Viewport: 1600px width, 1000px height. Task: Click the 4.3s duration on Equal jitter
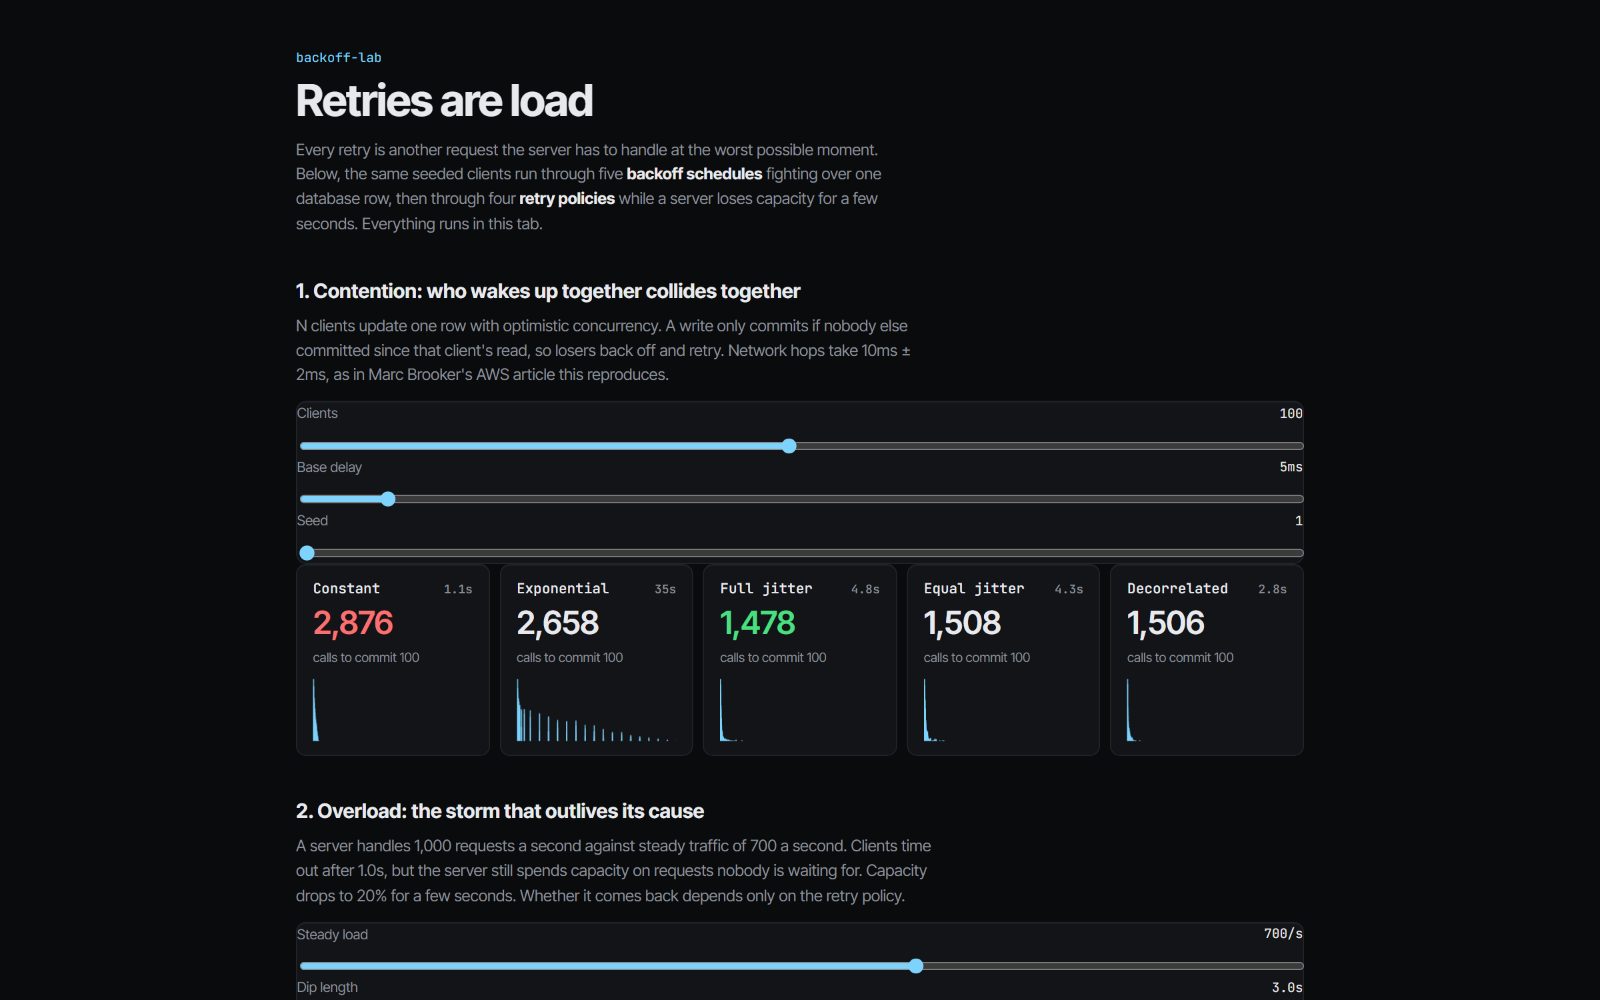1069,589
